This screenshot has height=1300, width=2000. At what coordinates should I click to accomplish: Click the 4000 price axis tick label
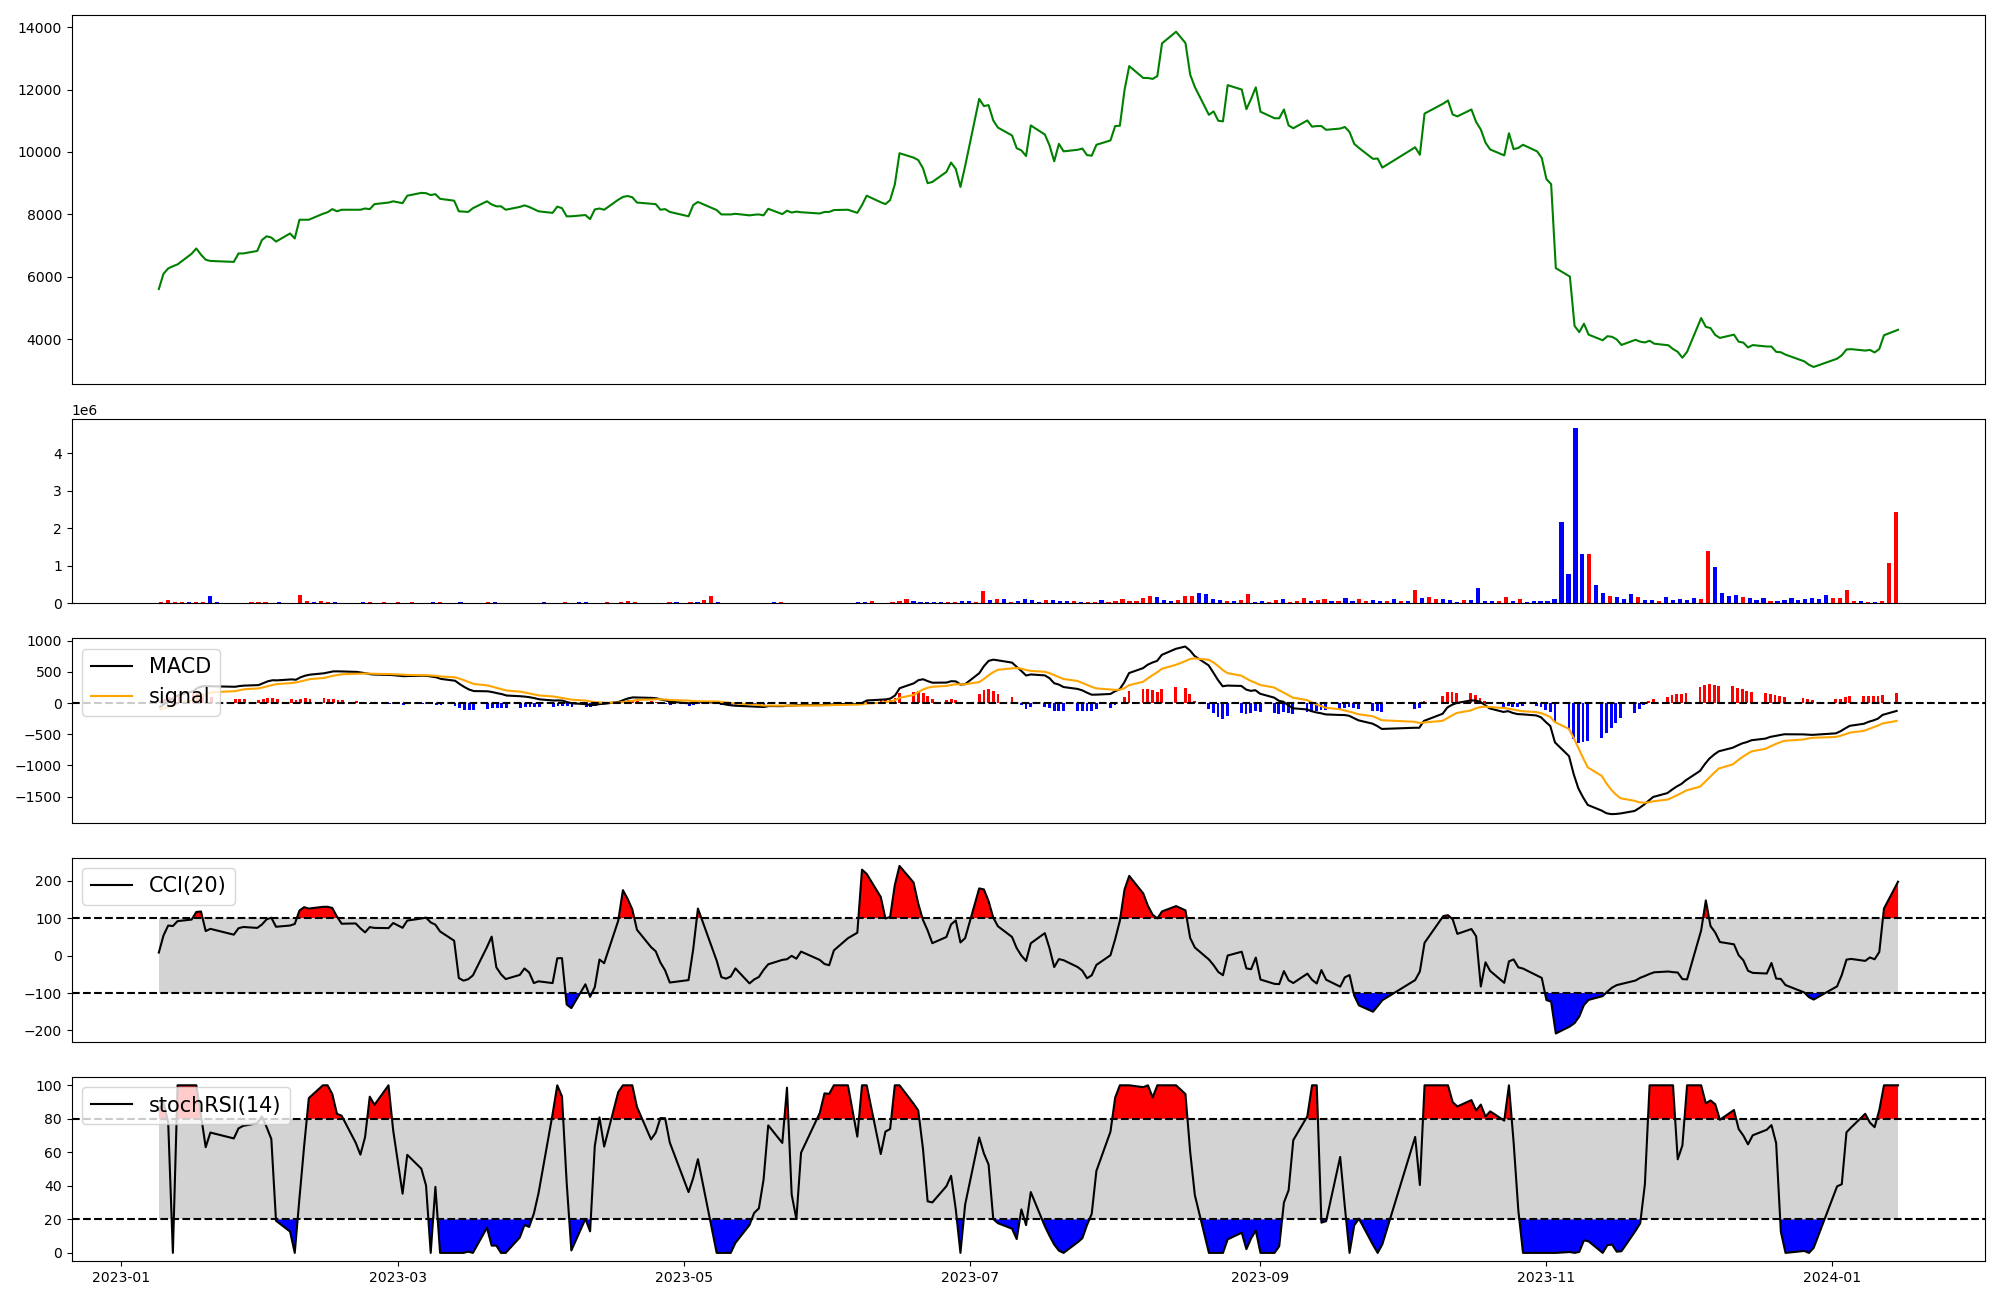coord(43,340)
